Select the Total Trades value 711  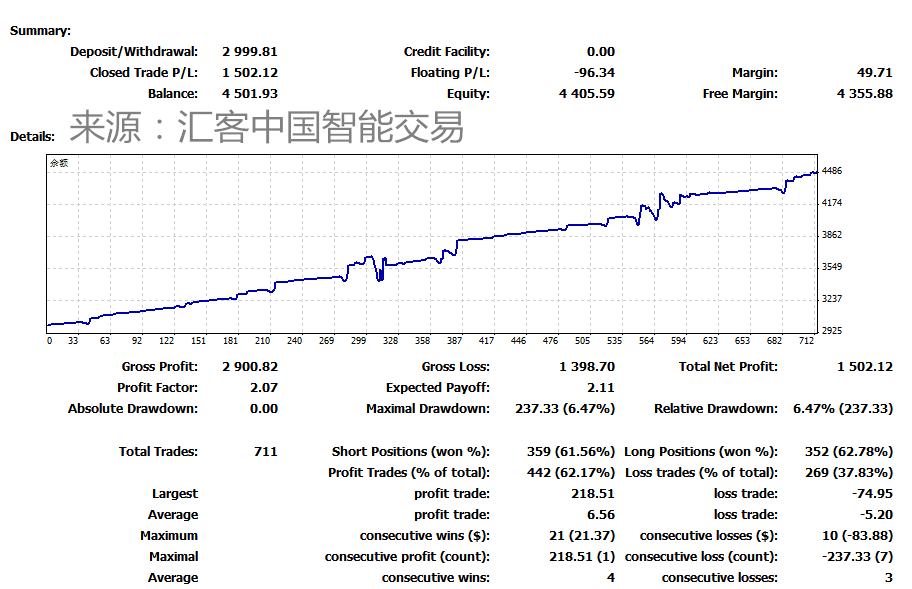tap(266, 452)
